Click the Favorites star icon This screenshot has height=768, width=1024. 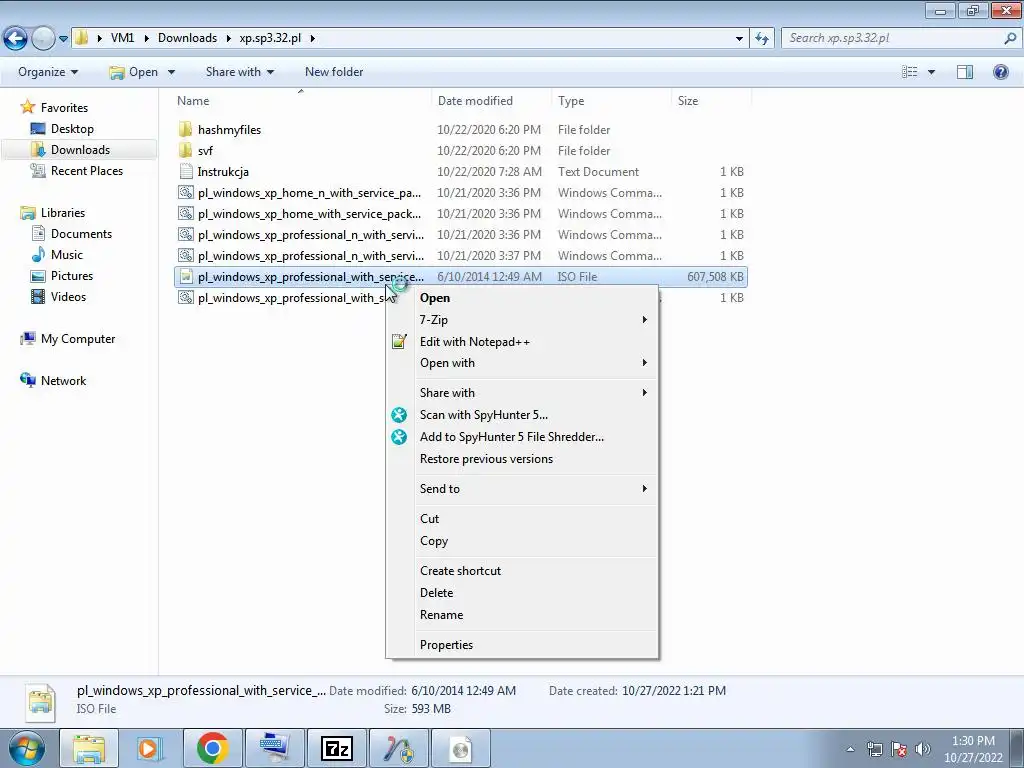27,106
